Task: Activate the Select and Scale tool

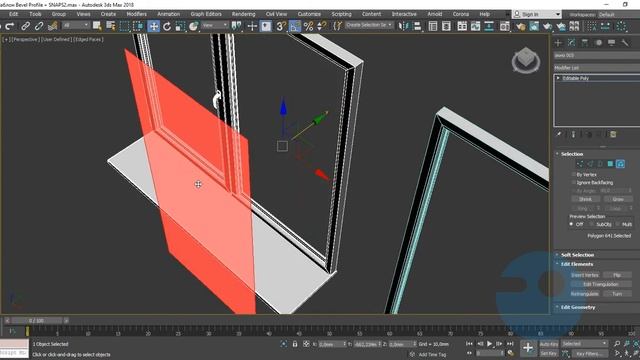Action: click(180, 26)
